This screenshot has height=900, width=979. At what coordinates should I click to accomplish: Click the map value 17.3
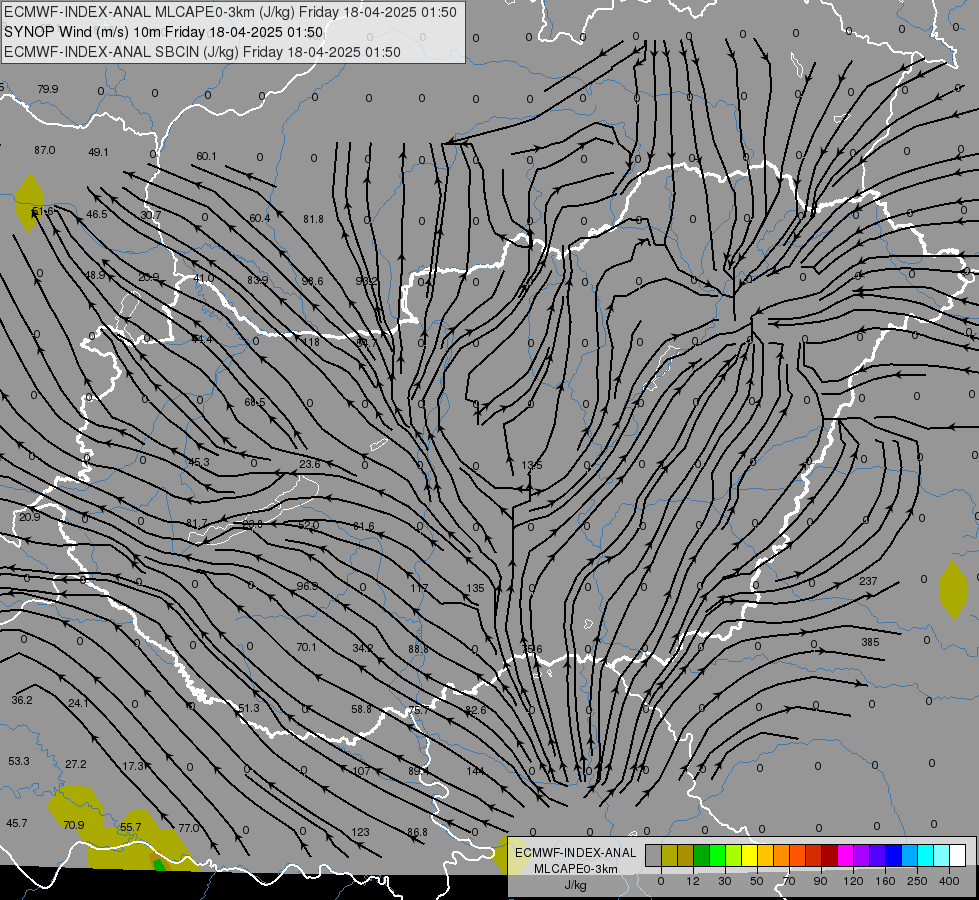point(132,766)
